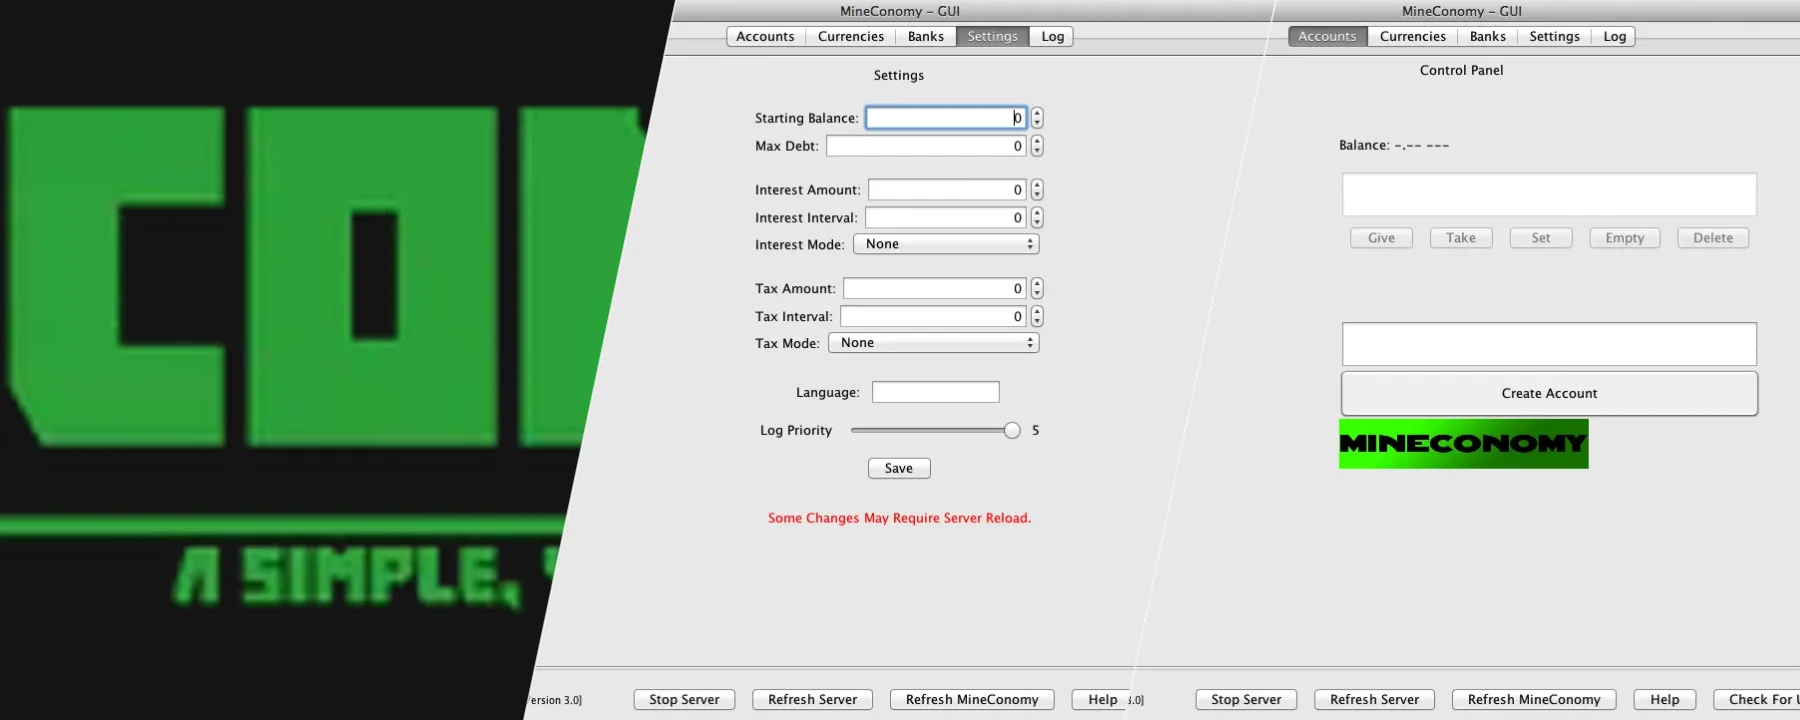Open Accounts tab in Settings window
Screen dimensions: 1800x720
[x=765, y=36]
